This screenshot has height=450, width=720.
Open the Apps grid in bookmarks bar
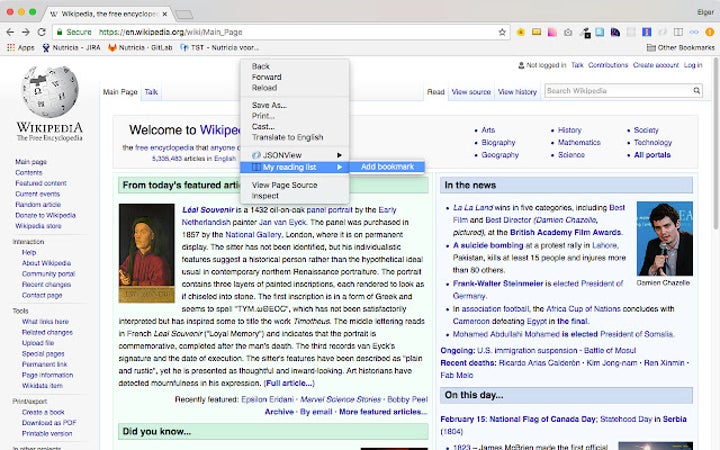point(20,47)
